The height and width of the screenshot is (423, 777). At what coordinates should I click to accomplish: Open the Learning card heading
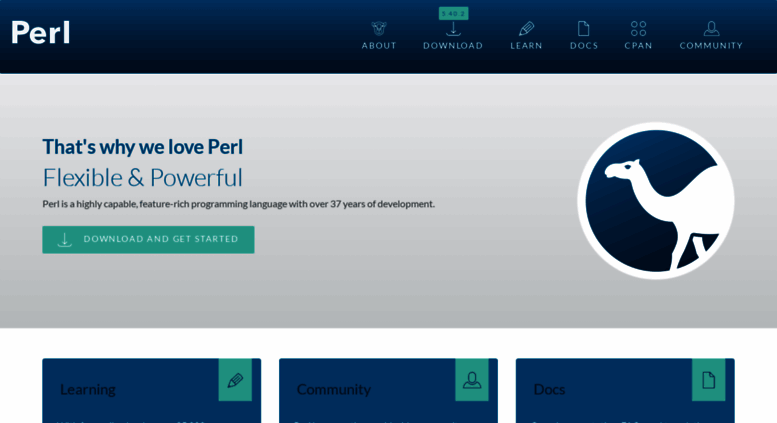[88, 390]
